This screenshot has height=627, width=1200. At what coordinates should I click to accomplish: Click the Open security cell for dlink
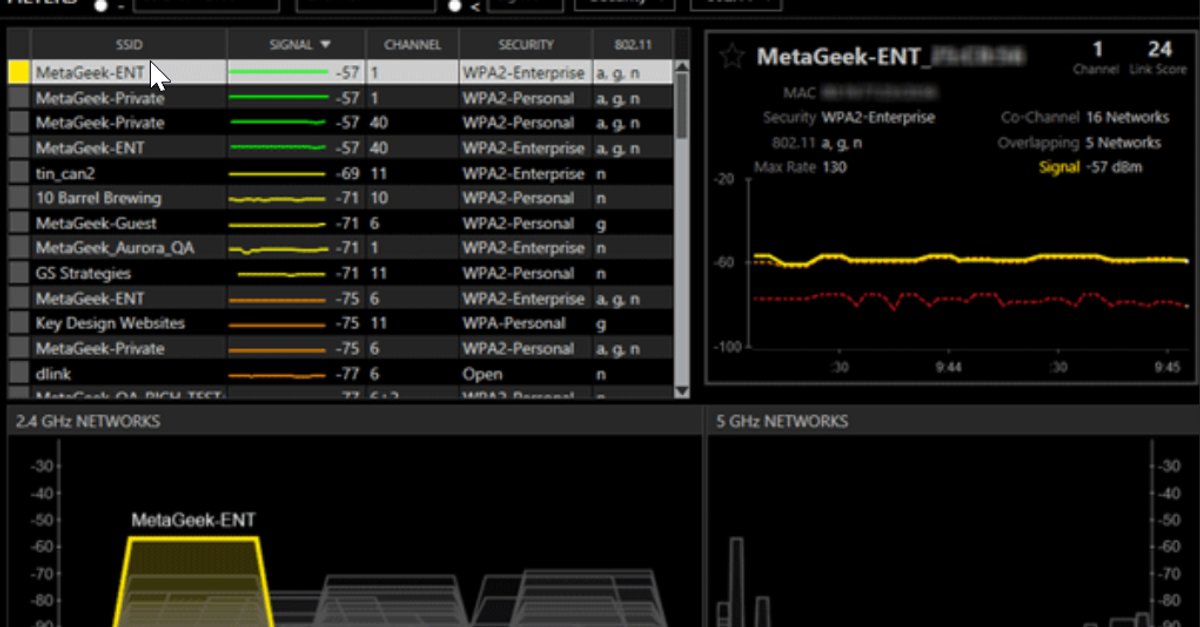pyautogui.click(x=482, y=374)
